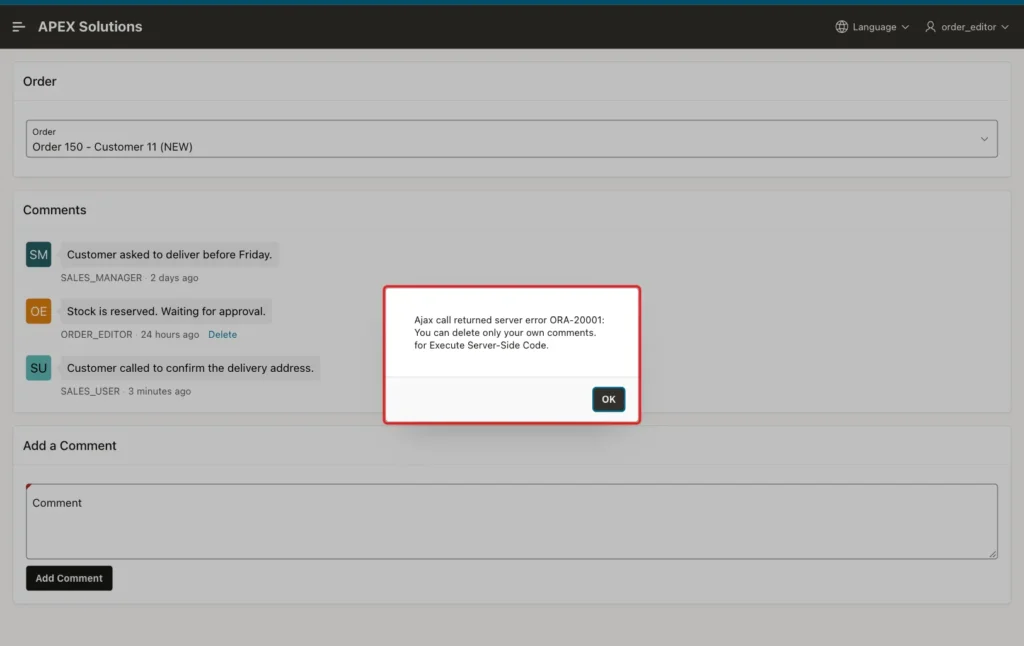Click the '2 days ago' timestamp
Viewport: 1024px width, 646px height.
click(174, 278)
